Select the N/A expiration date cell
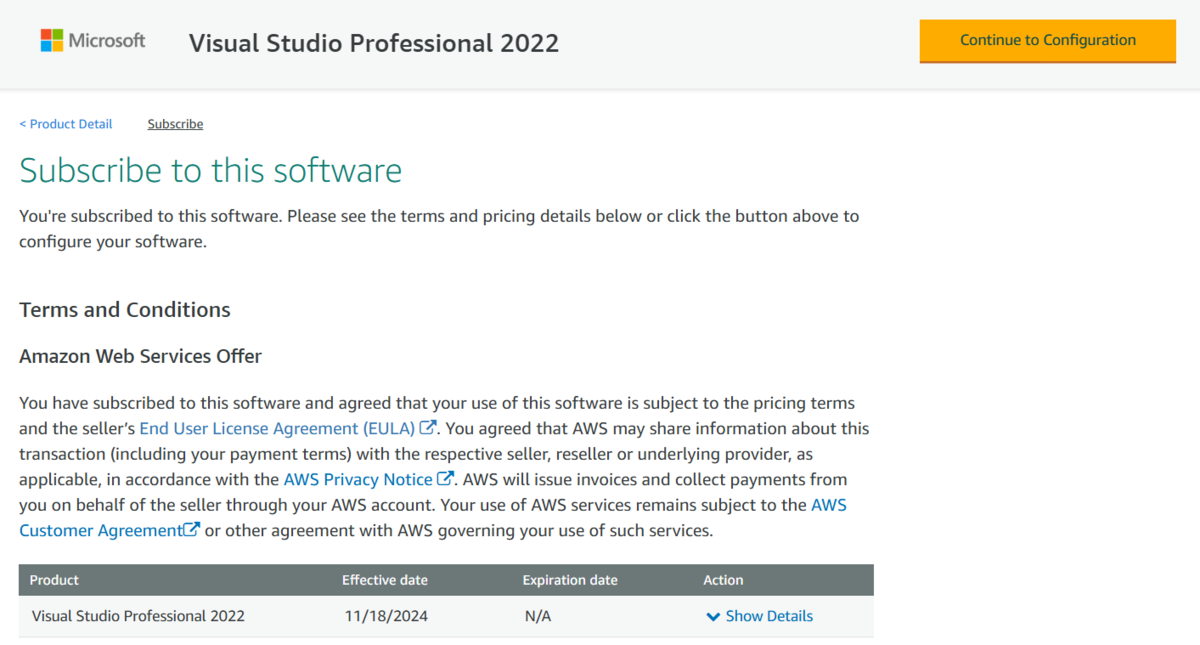Viewport: 1200px width, 645px height. point(538,616)
